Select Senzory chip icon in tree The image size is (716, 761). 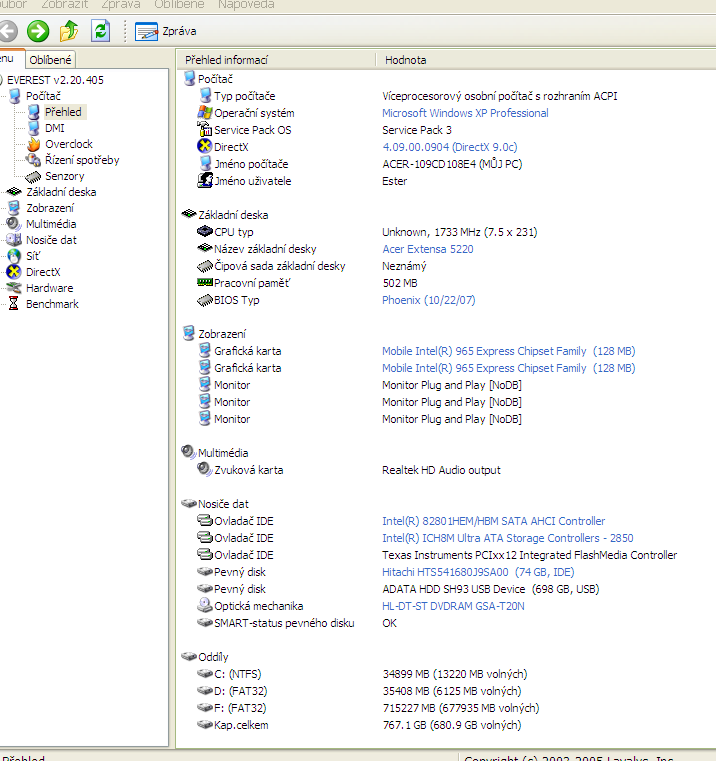(x=33, y=176)
